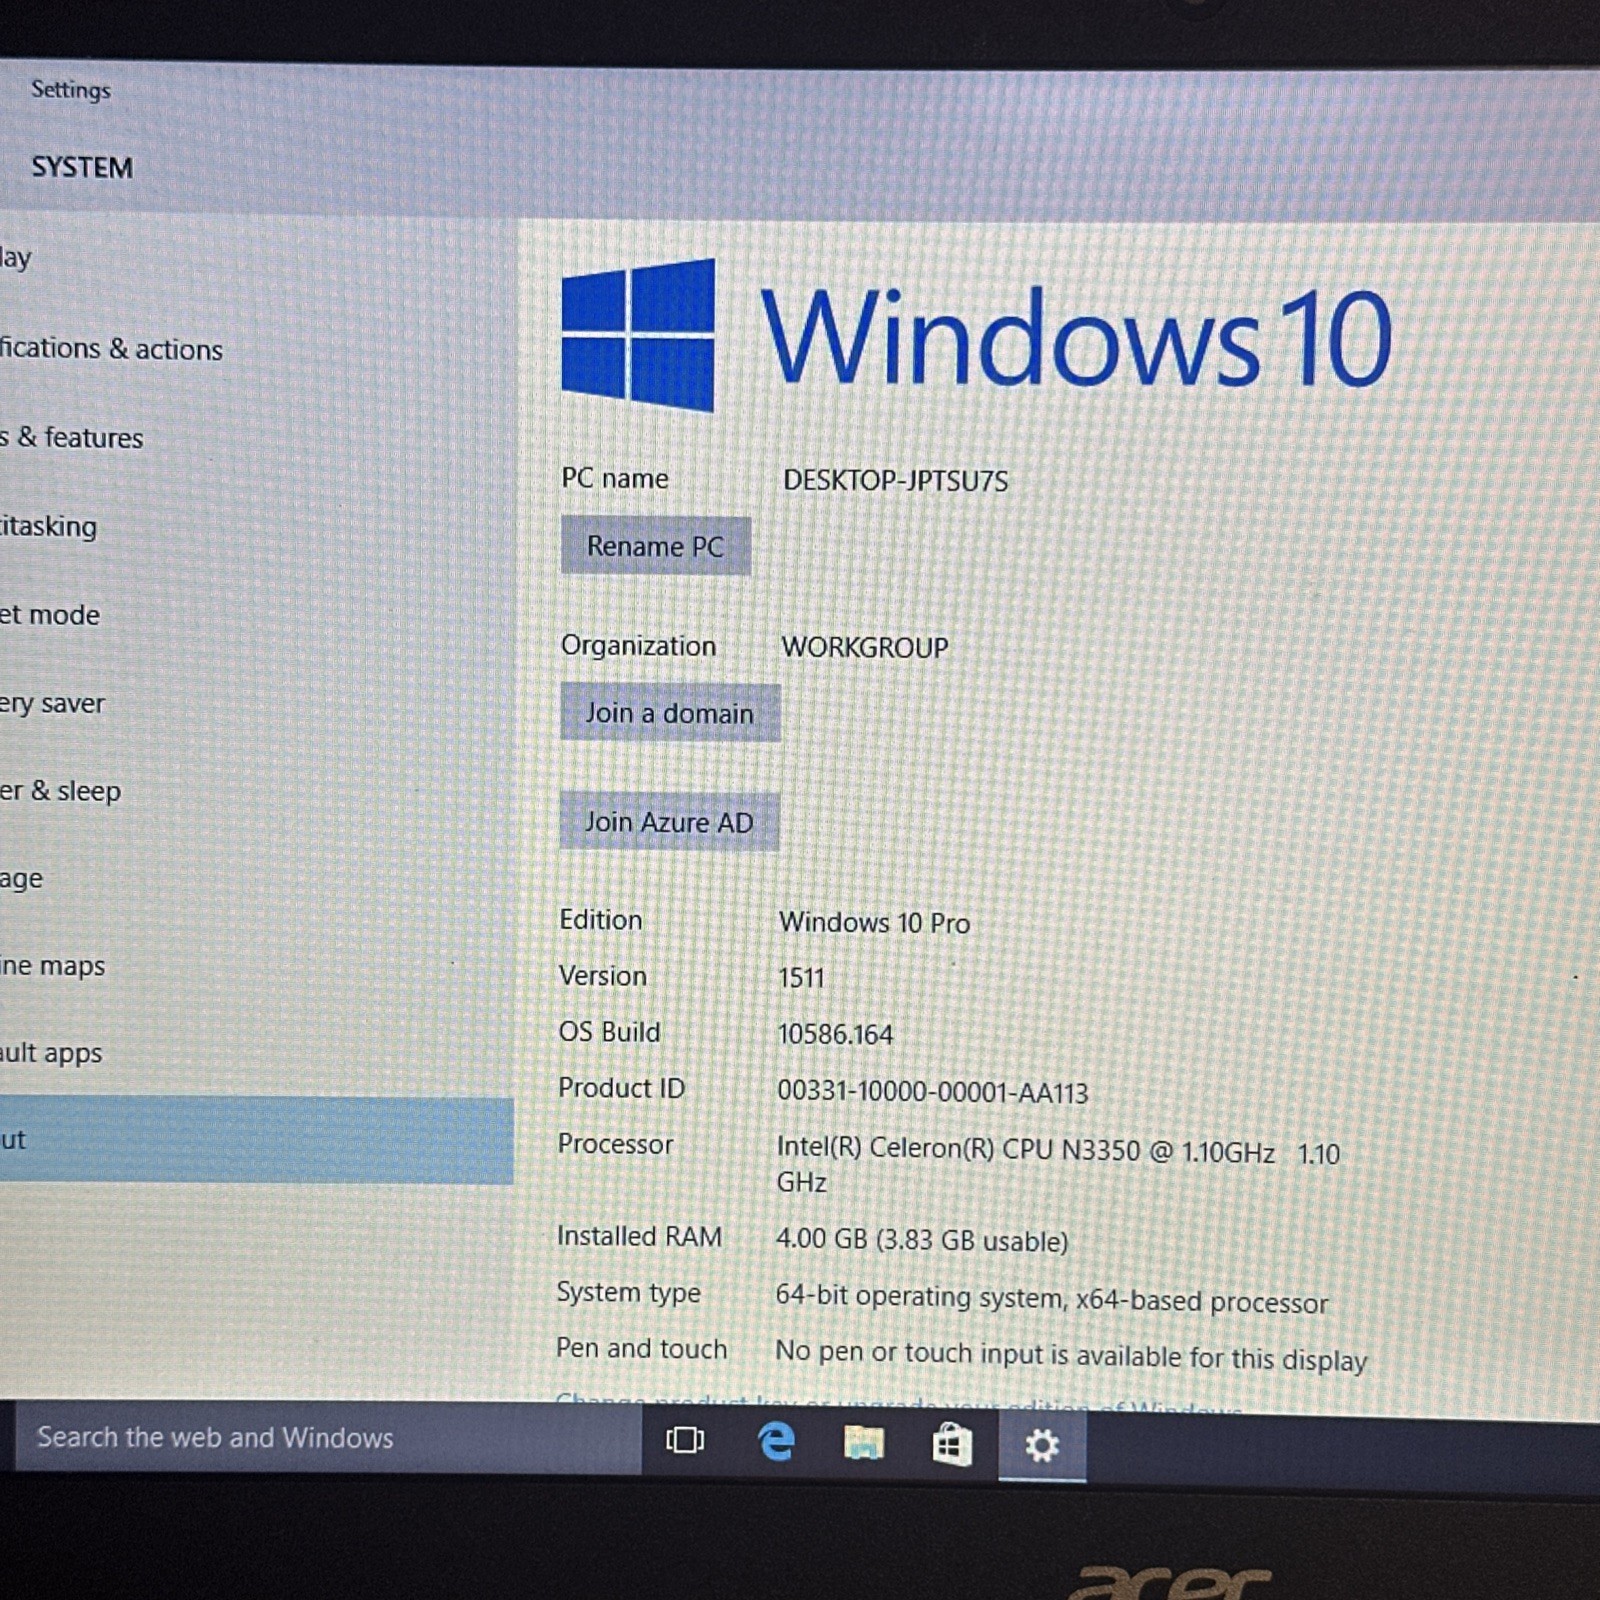
Task: Open Default apps settings
Action: pos(51,1053)
